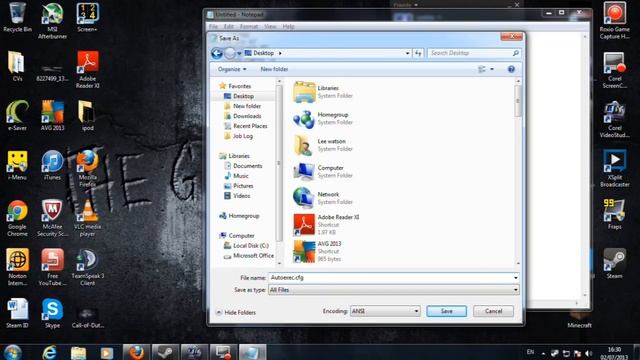Open the Help icon in Save As toolbar
This screenshot has height=360, width=640.
511,69
